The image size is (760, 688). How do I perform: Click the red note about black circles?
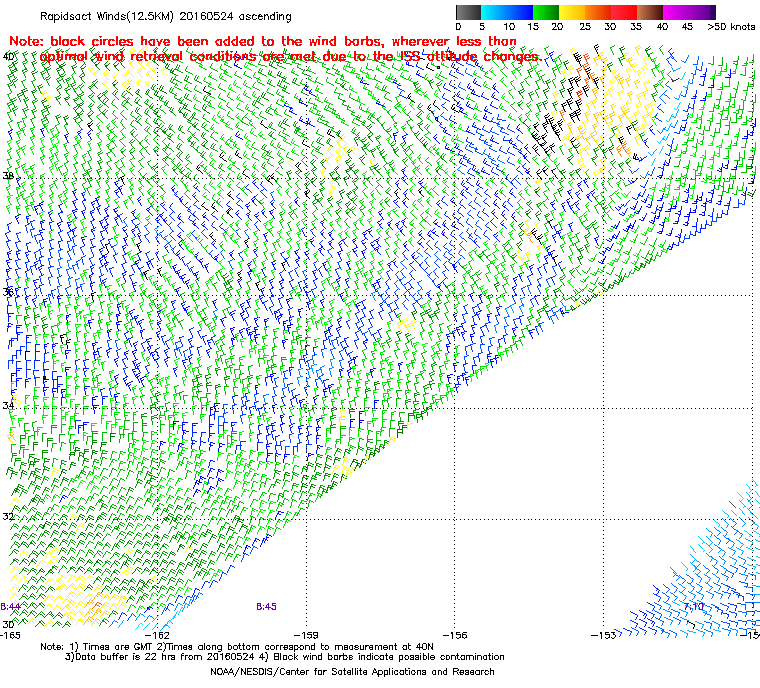[275, 49]
